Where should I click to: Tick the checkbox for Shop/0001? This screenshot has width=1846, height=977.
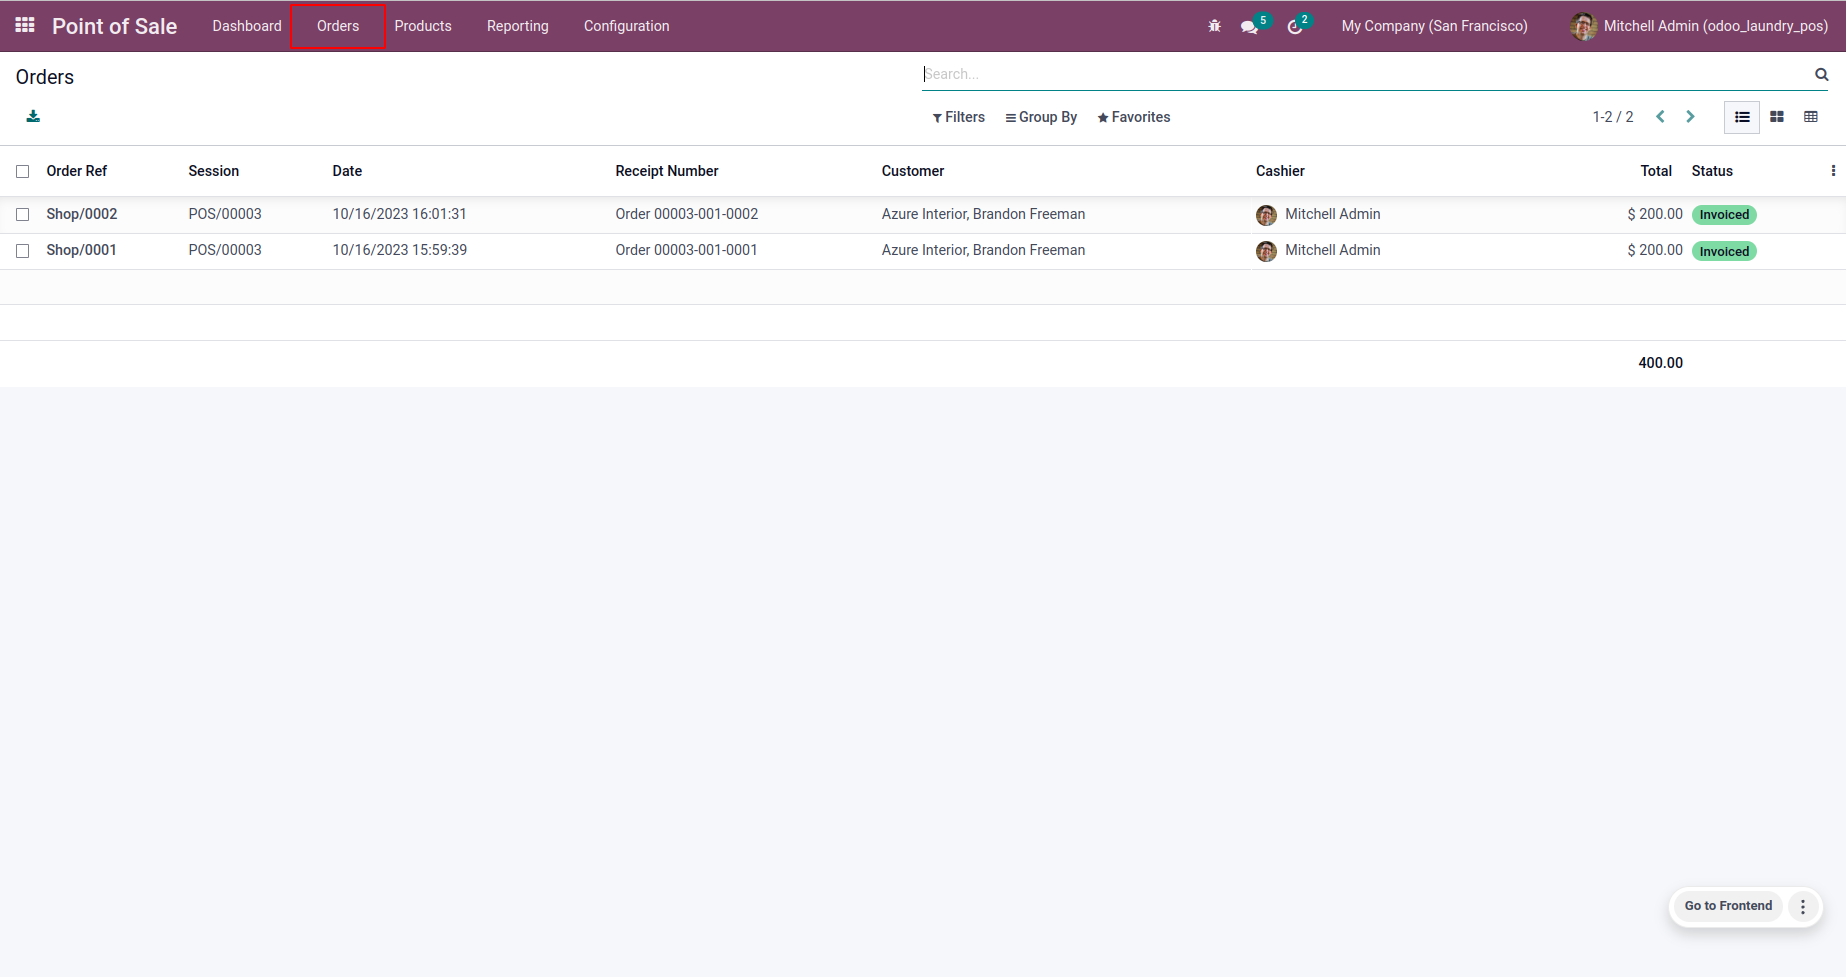pyautogui.click(x=23, y=251)
